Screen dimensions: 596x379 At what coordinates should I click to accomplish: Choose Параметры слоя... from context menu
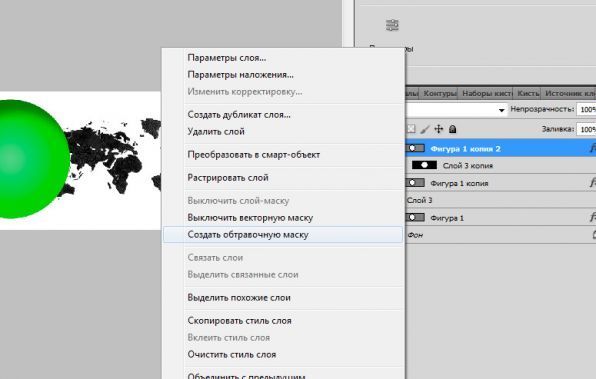point(227,58)
